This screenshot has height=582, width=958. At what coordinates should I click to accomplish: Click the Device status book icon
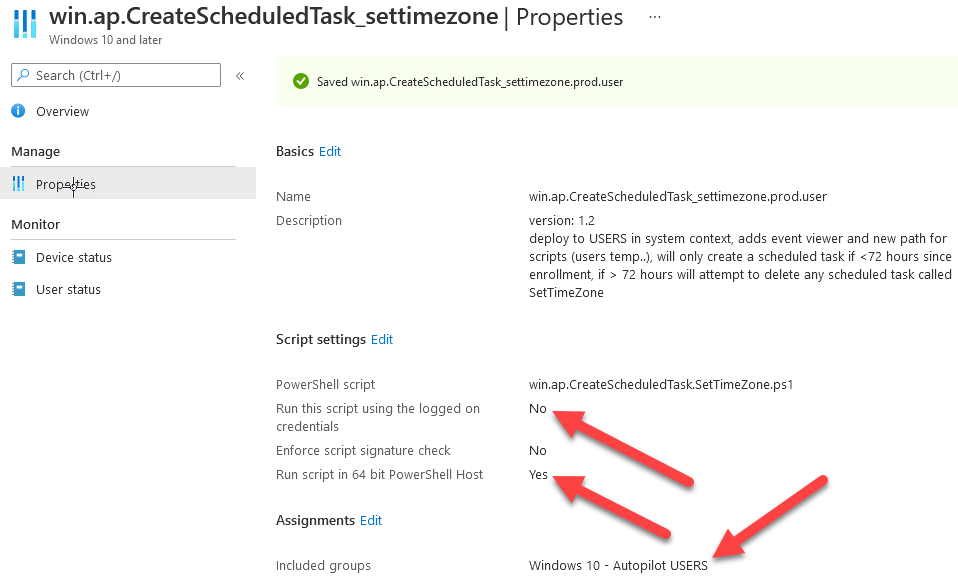pos(19,257)
